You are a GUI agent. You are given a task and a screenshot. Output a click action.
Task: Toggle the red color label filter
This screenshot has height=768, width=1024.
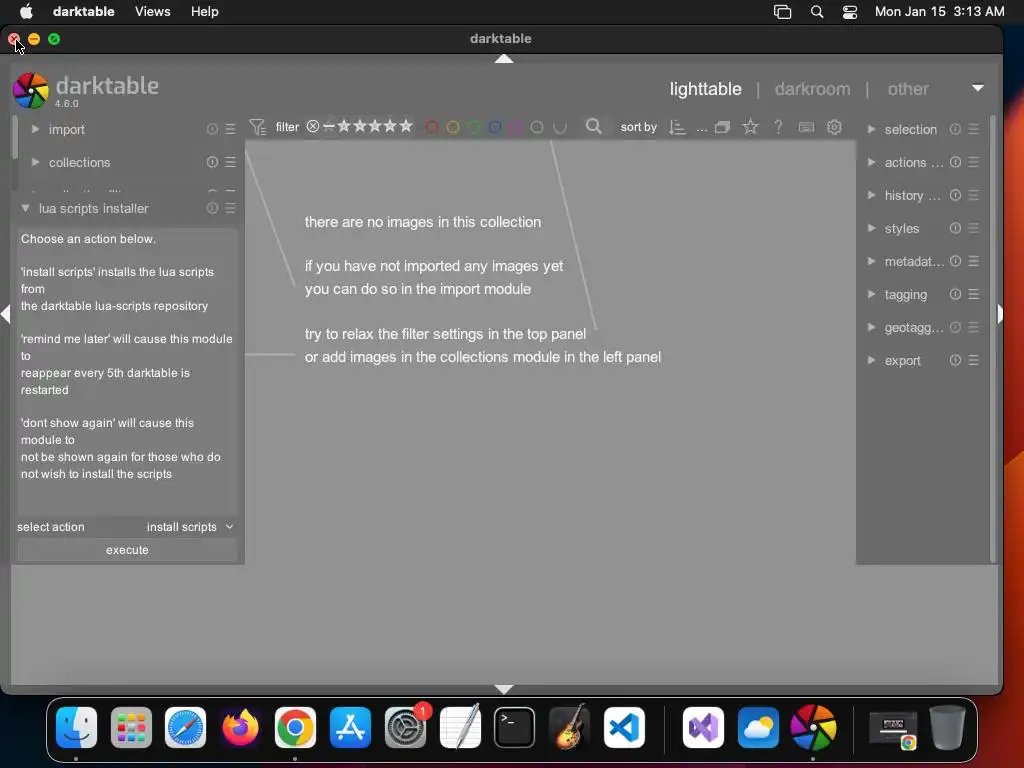point(432,127)
